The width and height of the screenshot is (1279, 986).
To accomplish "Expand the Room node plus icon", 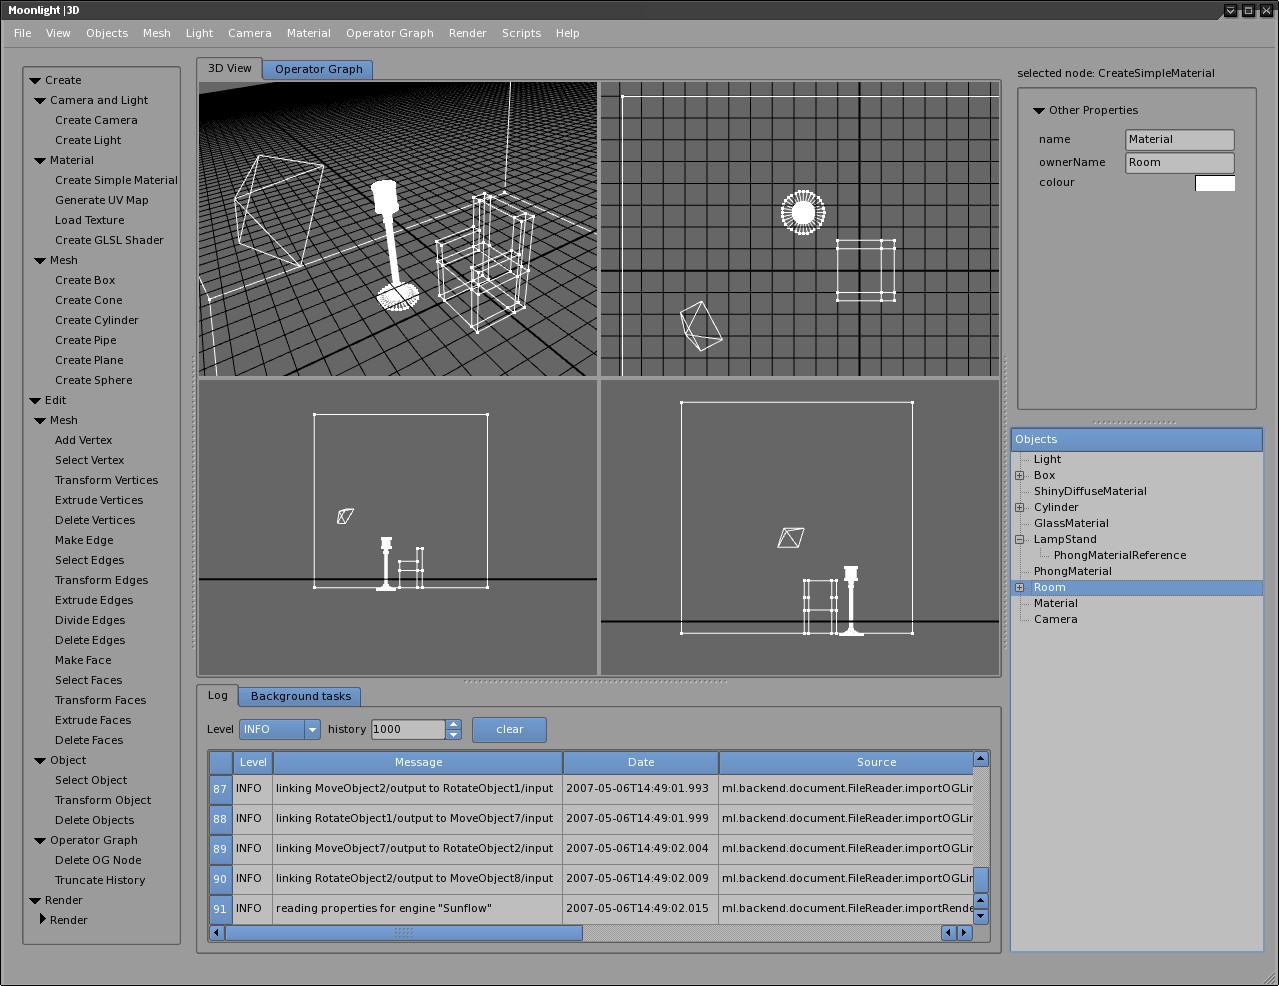I will (1020, 588).
